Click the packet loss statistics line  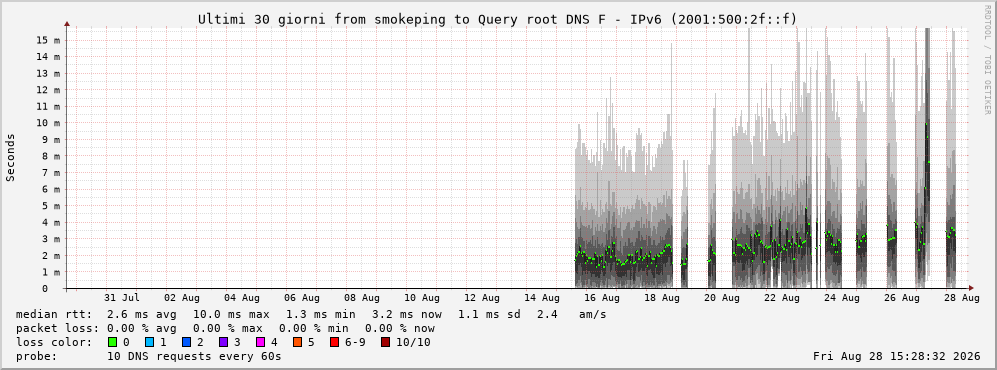pos(225,329)
